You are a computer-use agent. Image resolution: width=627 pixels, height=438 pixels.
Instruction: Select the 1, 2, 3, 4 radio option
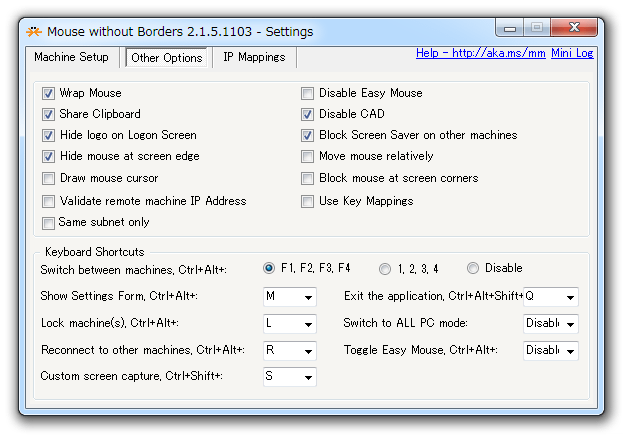click(385, 269)
